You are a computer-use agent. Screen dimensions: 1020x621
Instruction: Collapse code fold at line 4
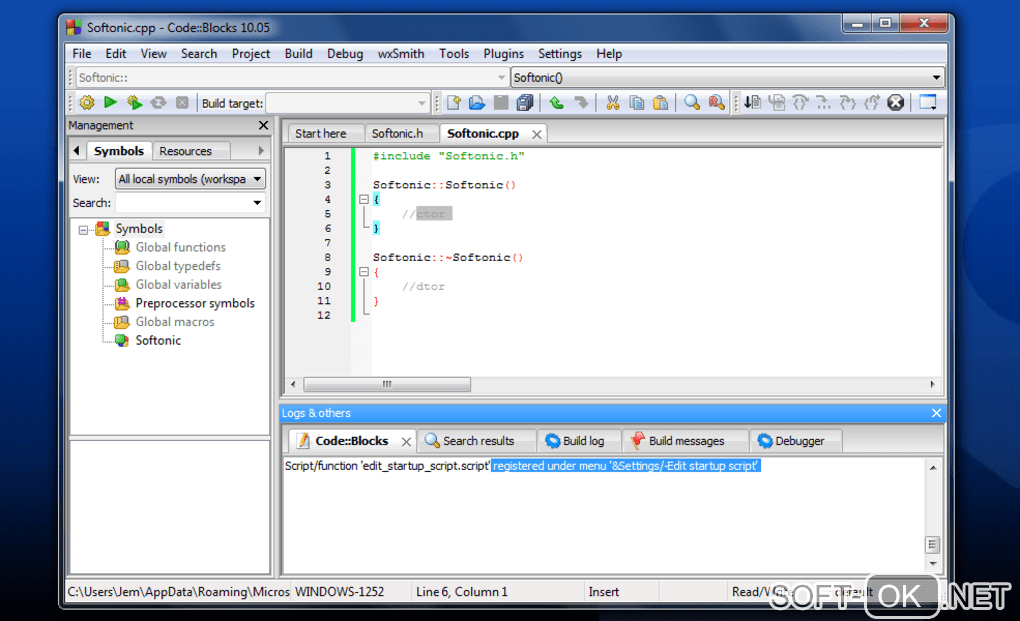[364, 200]
